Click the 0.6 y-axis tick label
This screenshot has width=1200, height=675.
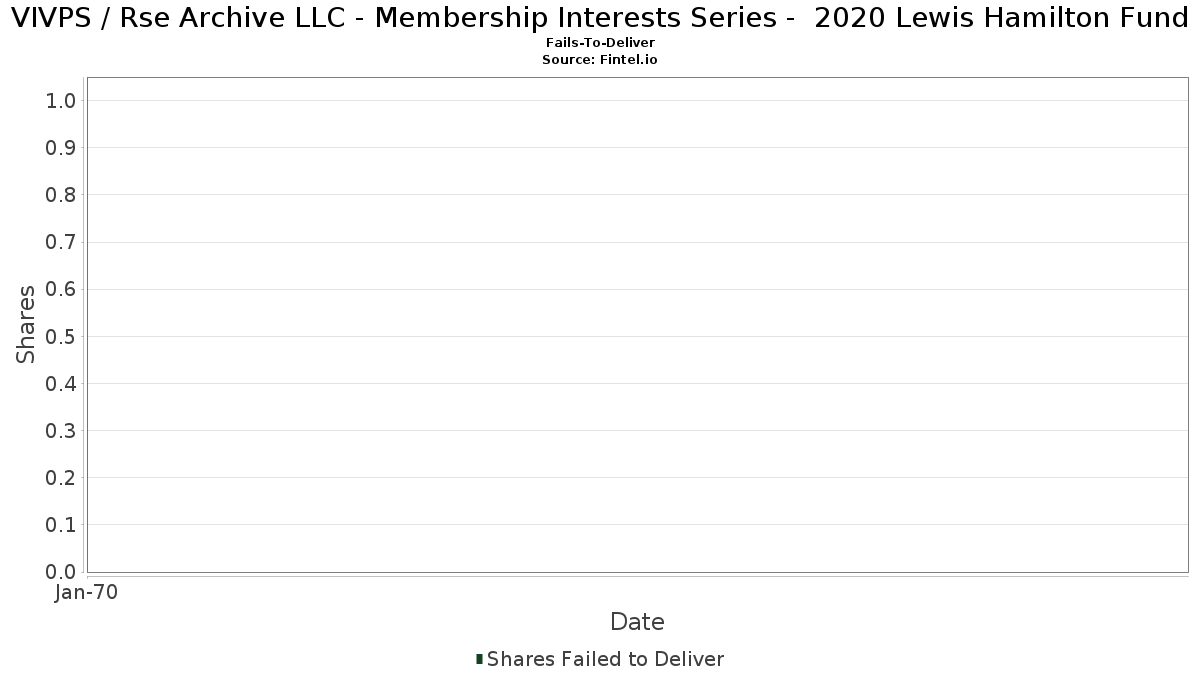click(61, 289)
